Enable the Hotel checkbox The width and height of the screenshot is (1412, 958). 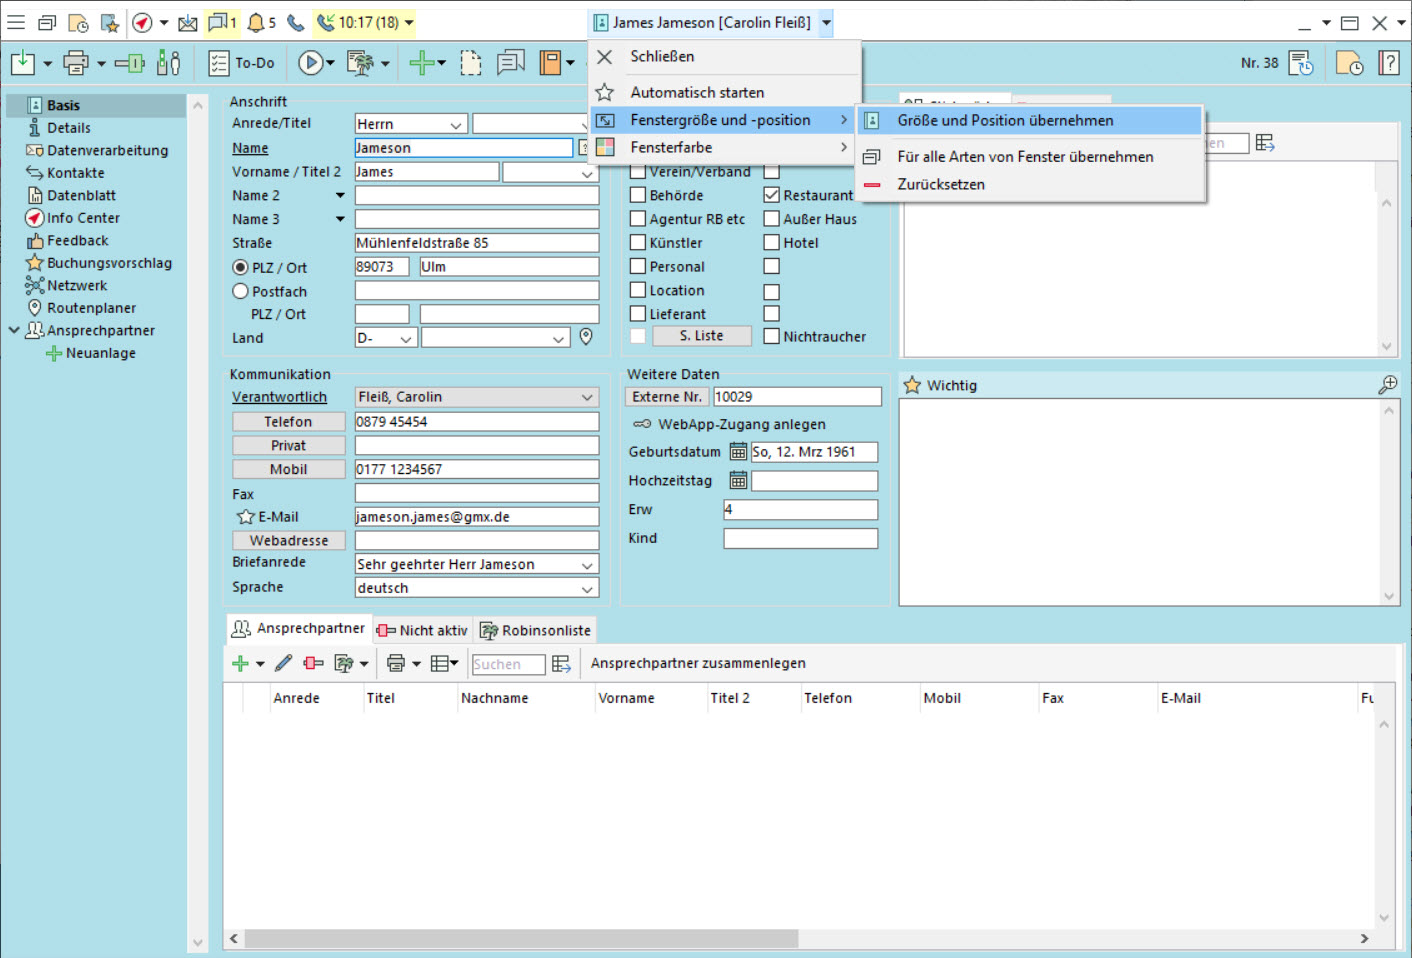tap(772, 242)
